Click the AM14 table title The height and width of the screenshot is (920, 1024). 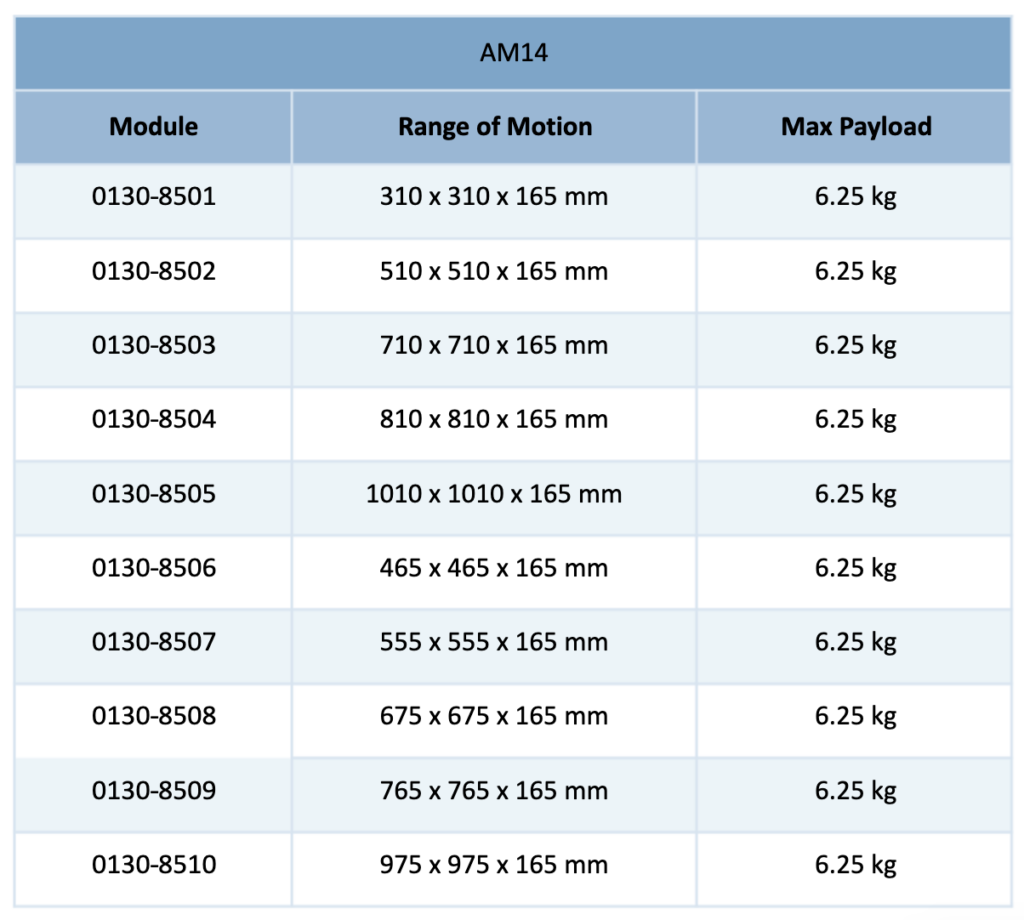click(x=513, y=53)
